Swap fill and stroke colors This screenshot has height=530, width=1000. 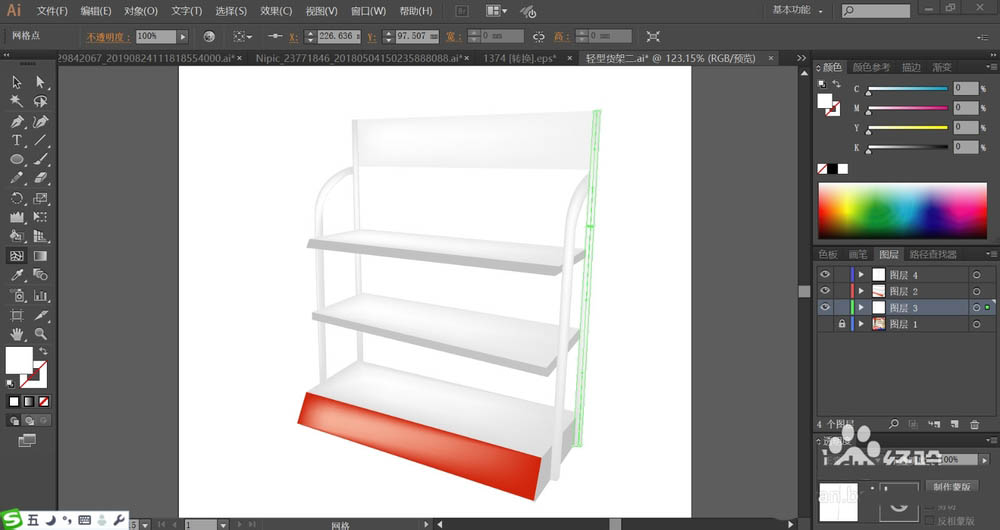[43, 351]
